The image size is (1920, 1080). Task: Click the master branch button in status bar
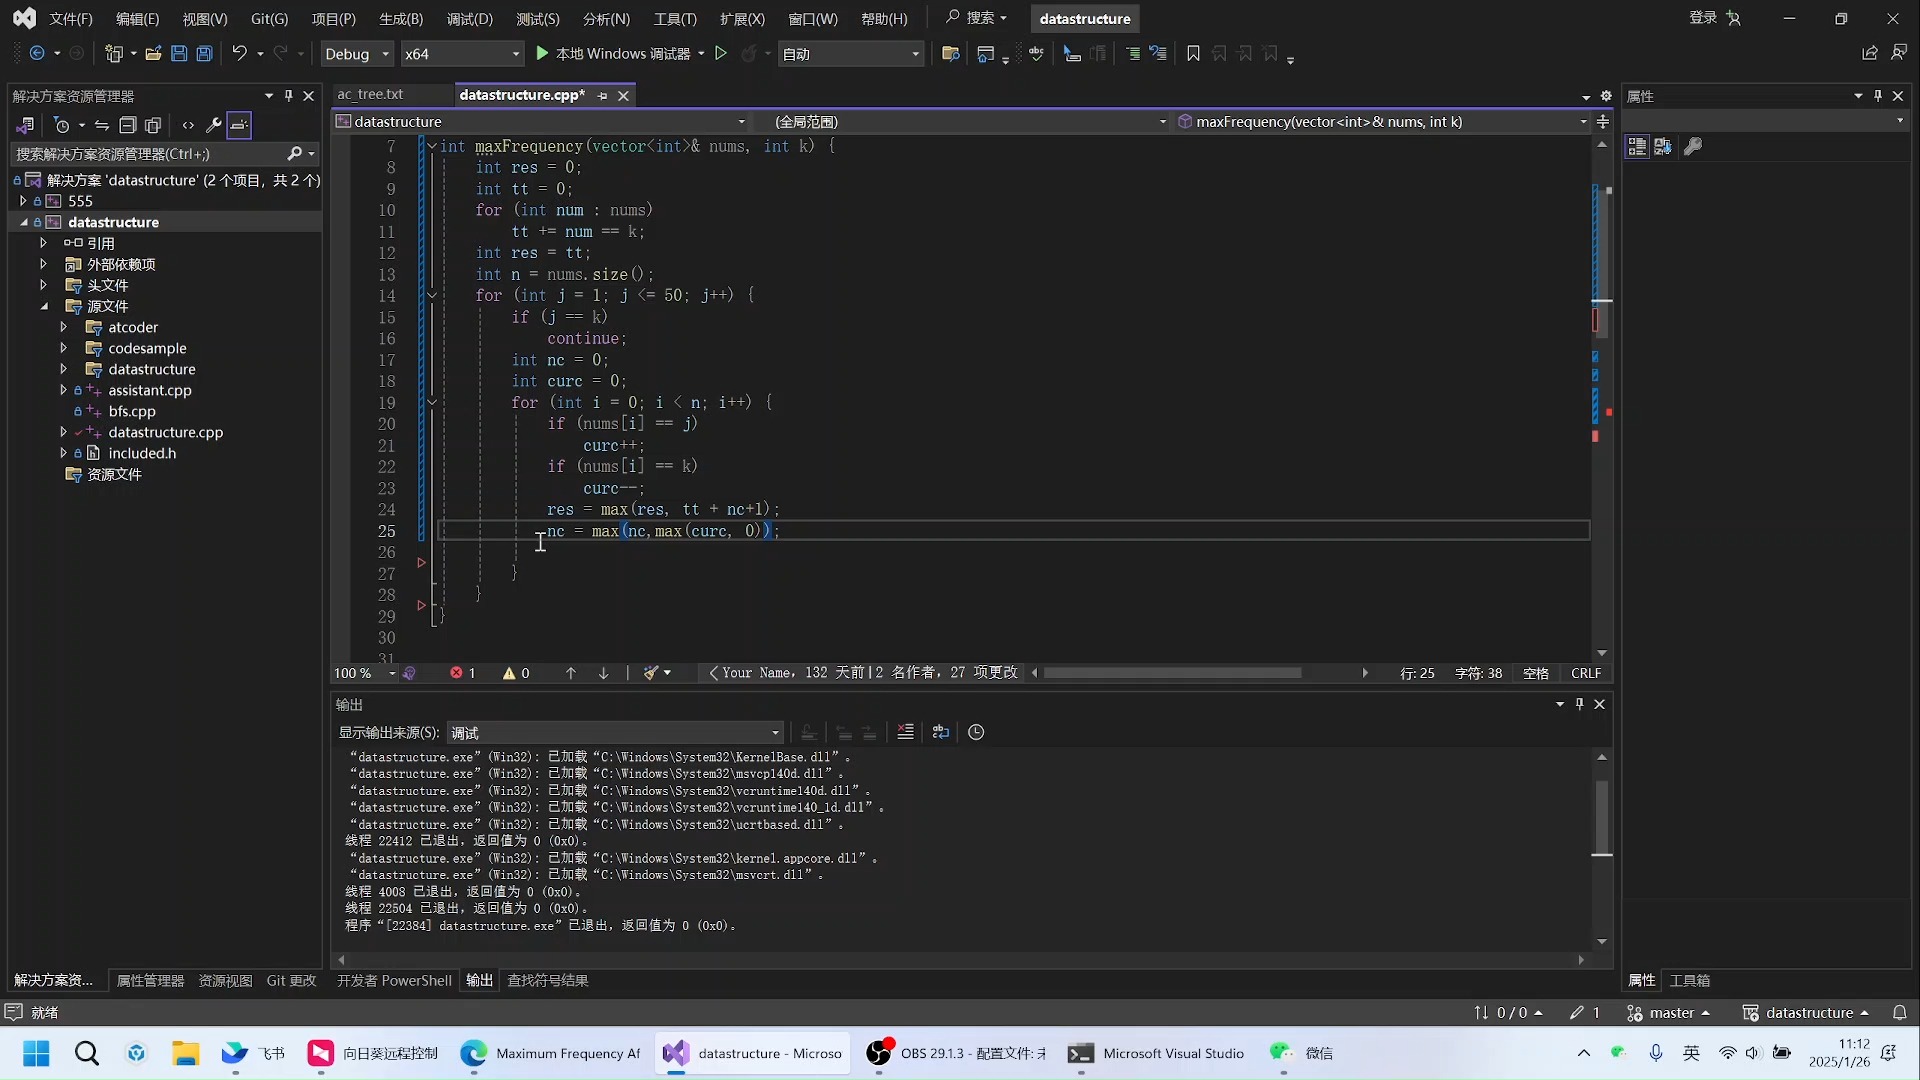point(1668,1013)
